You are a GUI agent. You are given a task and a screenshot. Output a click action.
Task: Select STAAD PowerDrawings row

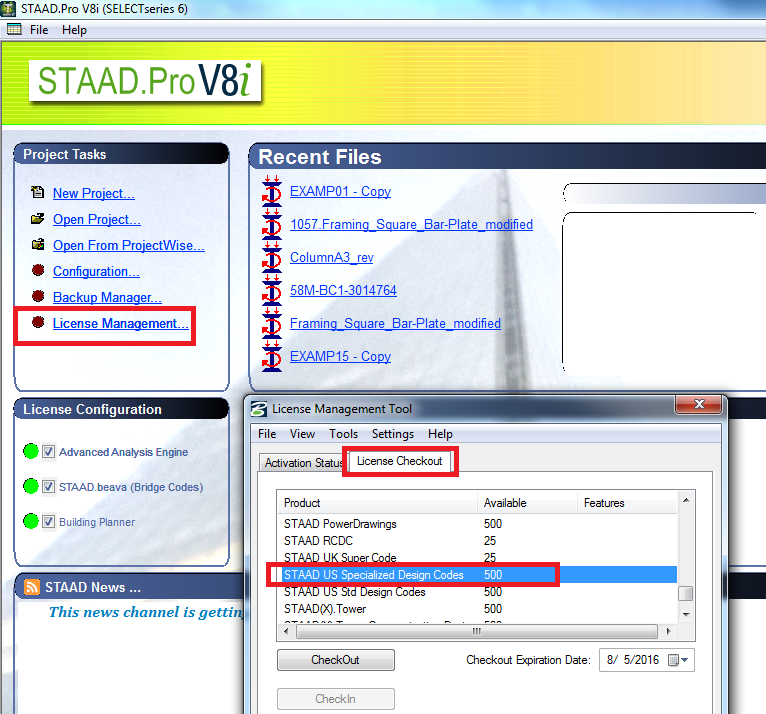point(477,524)
